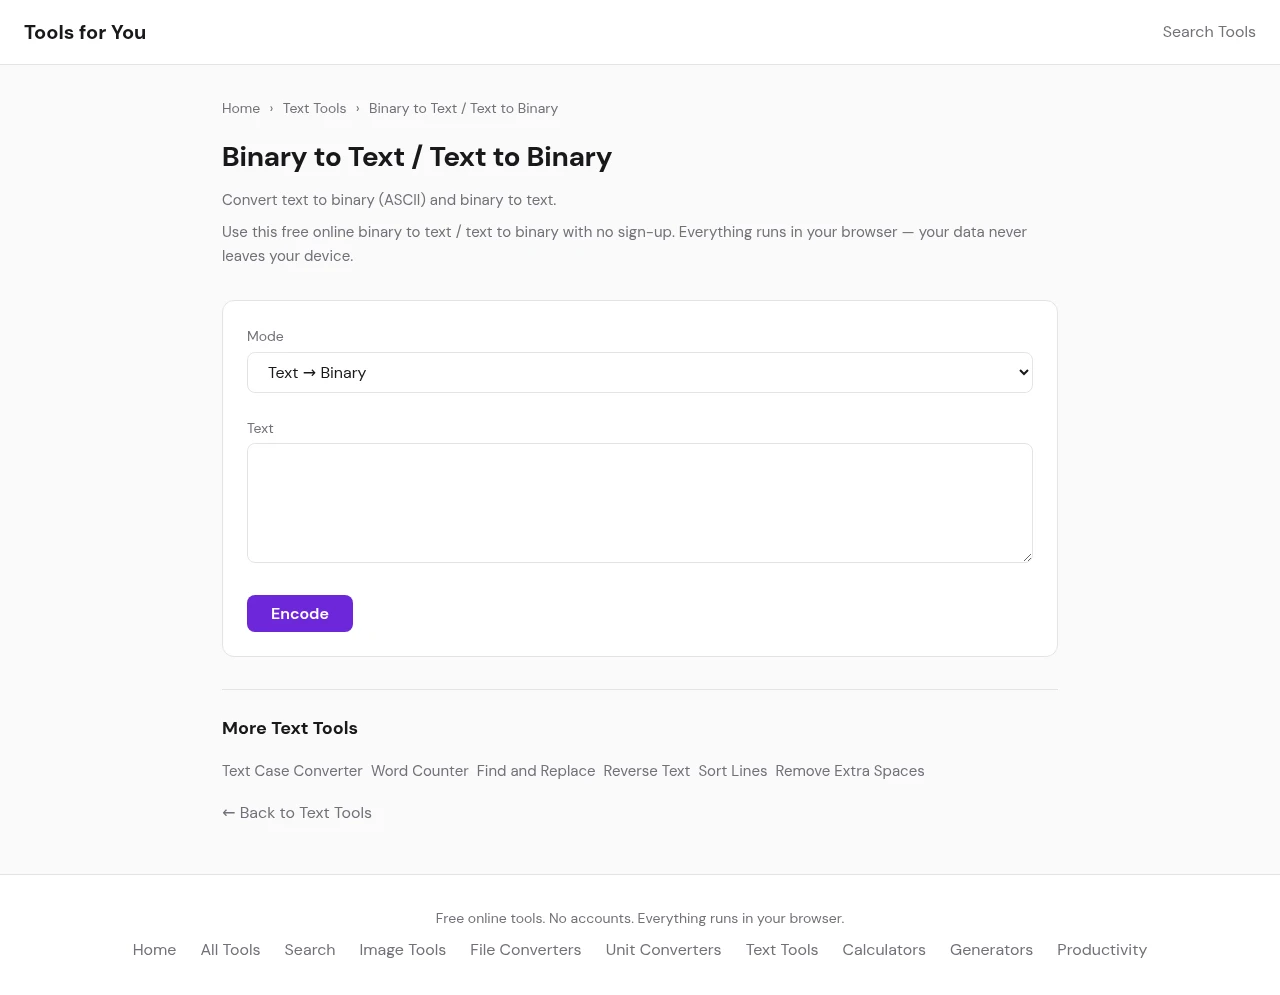The image size is (1280, 995).
Task: Open the Sort Lines tool
Action: [x=732, y=771]
